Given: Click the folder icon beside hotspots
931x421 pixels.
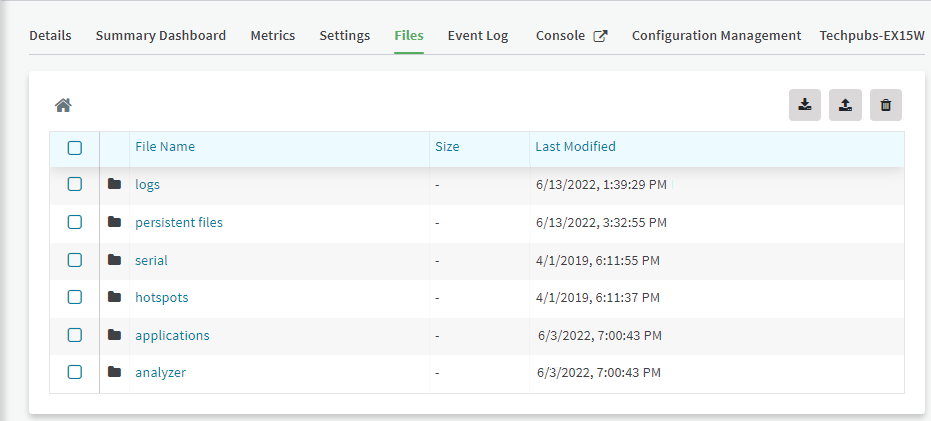Looking at the screenshot, I should (x=115, y=297).
